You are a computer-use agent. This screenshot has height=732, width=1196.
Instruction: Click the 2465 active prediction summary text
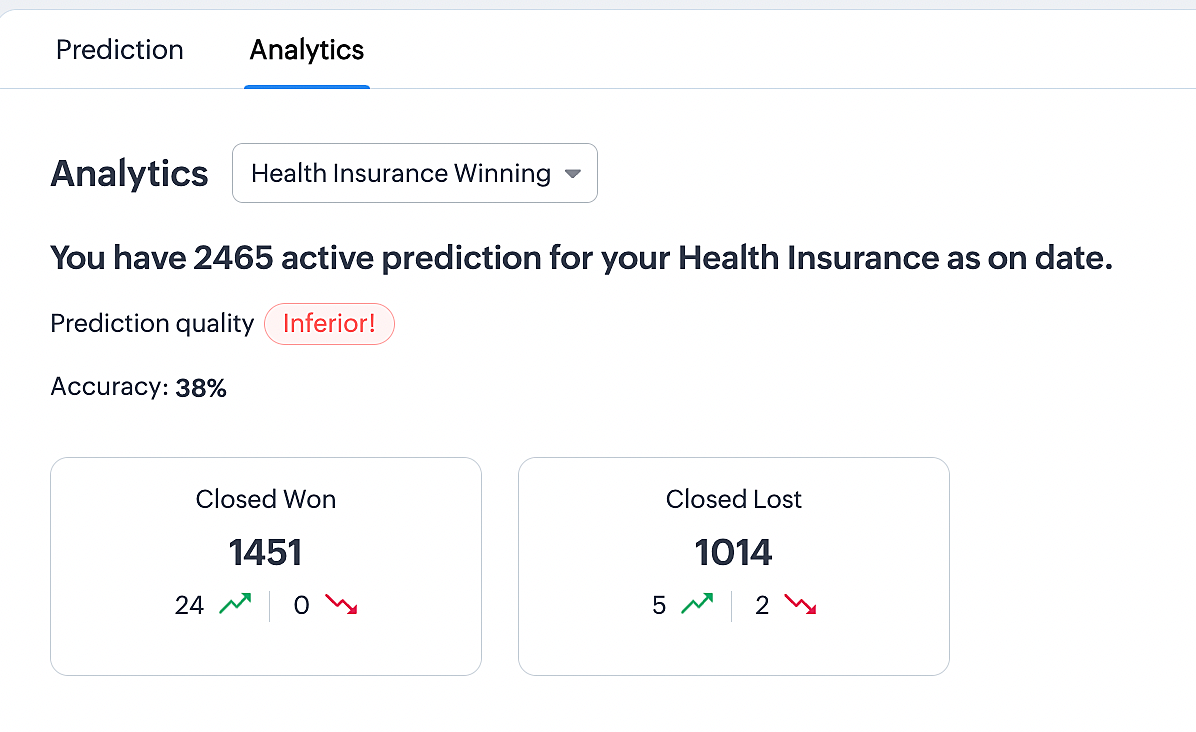(x=581, y=258)
